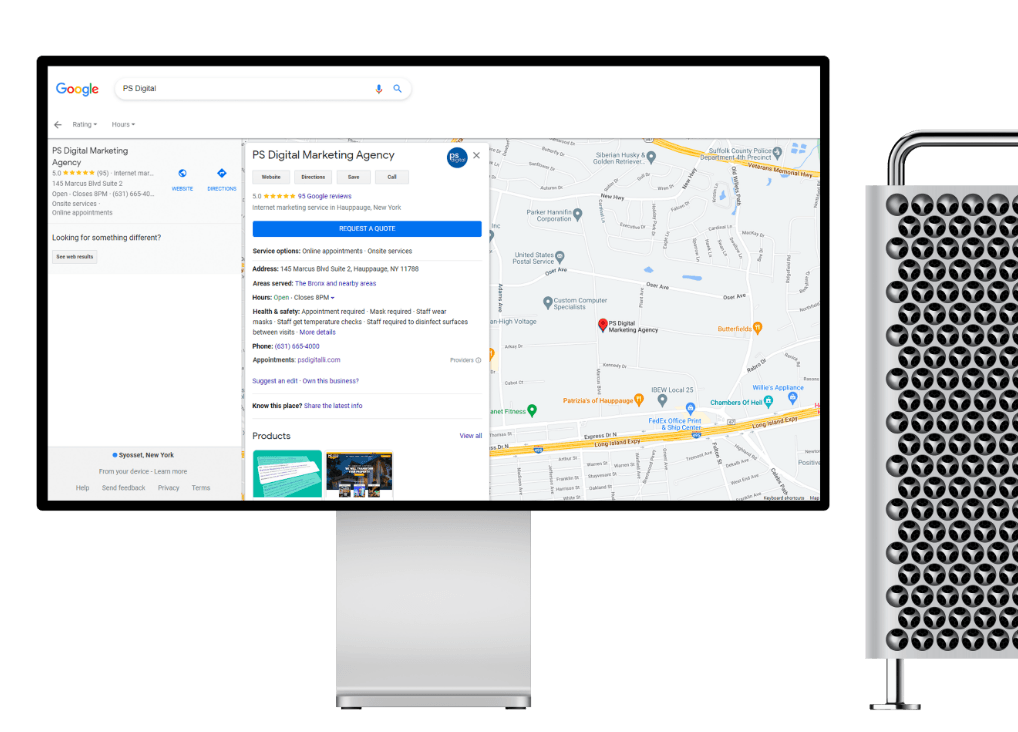Click Willie's Appliance map marker
The height and width of the screenshot is (732, 1018).
[x=792, y=398]
